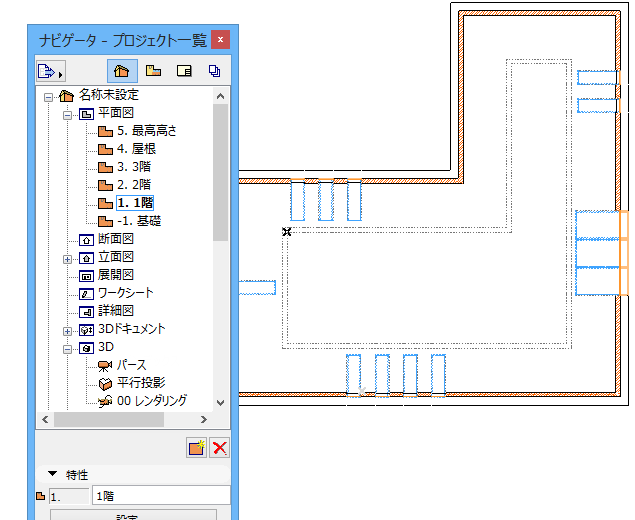
Task: Expand the 立面図 tree node
Action: pos(68,259)
